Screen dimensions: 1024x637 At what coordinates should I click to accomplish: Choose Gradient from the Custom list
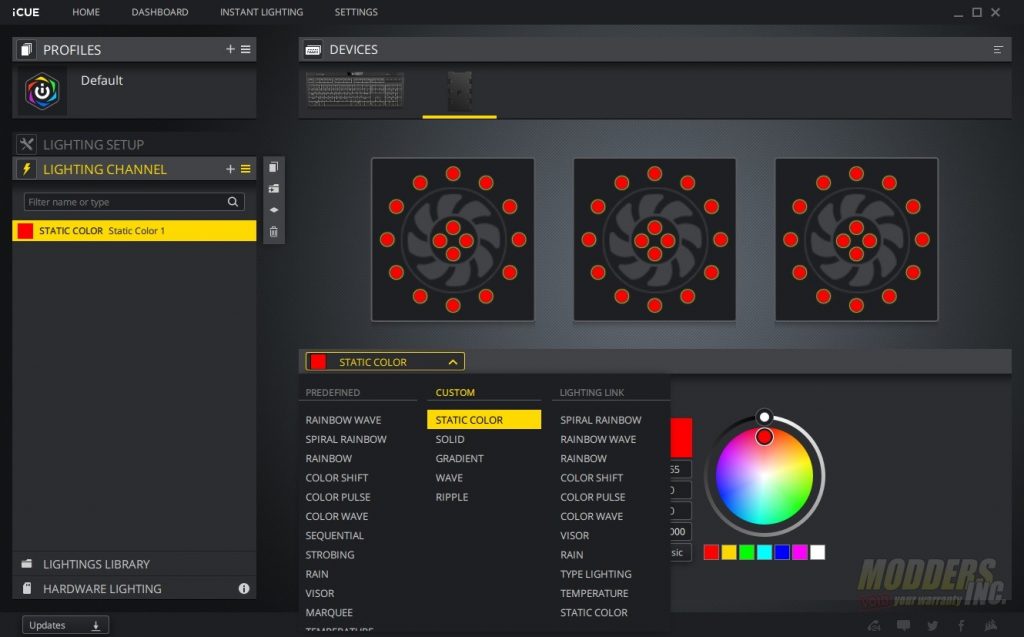tap(460, 459)
